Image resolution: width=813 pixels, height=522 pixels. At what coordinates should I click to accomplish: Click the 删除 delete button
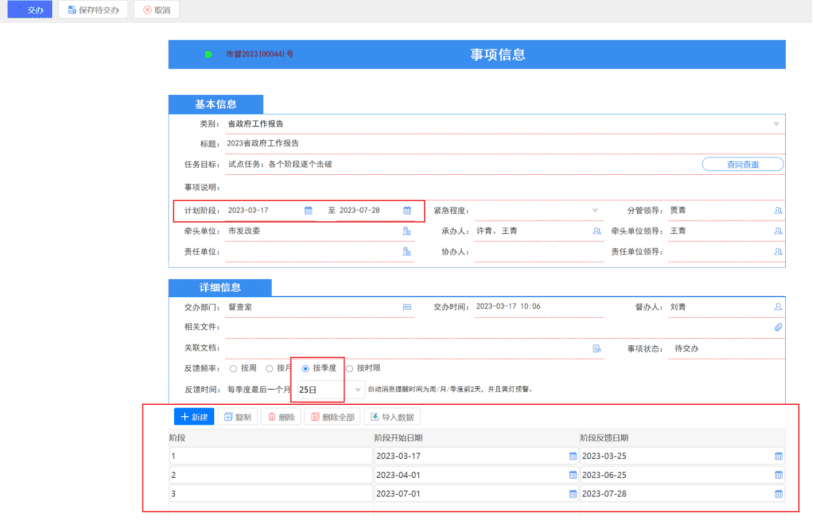point(282,417)
